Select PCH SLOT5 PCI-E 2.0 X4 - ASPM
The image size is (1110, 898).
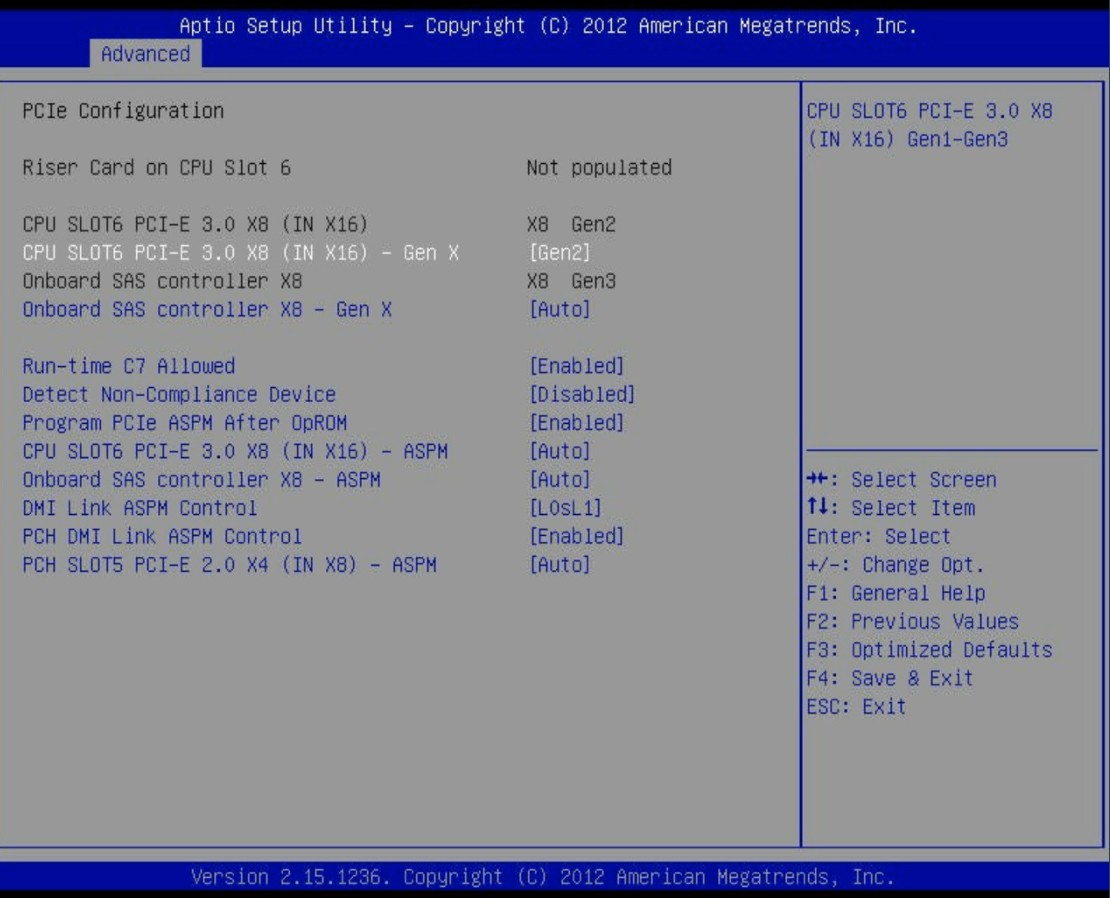point(229,565)
